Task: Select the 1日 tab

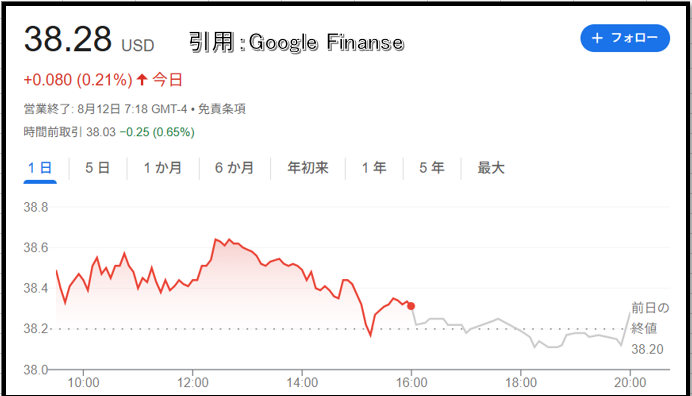Action: [x=40, y=168]
